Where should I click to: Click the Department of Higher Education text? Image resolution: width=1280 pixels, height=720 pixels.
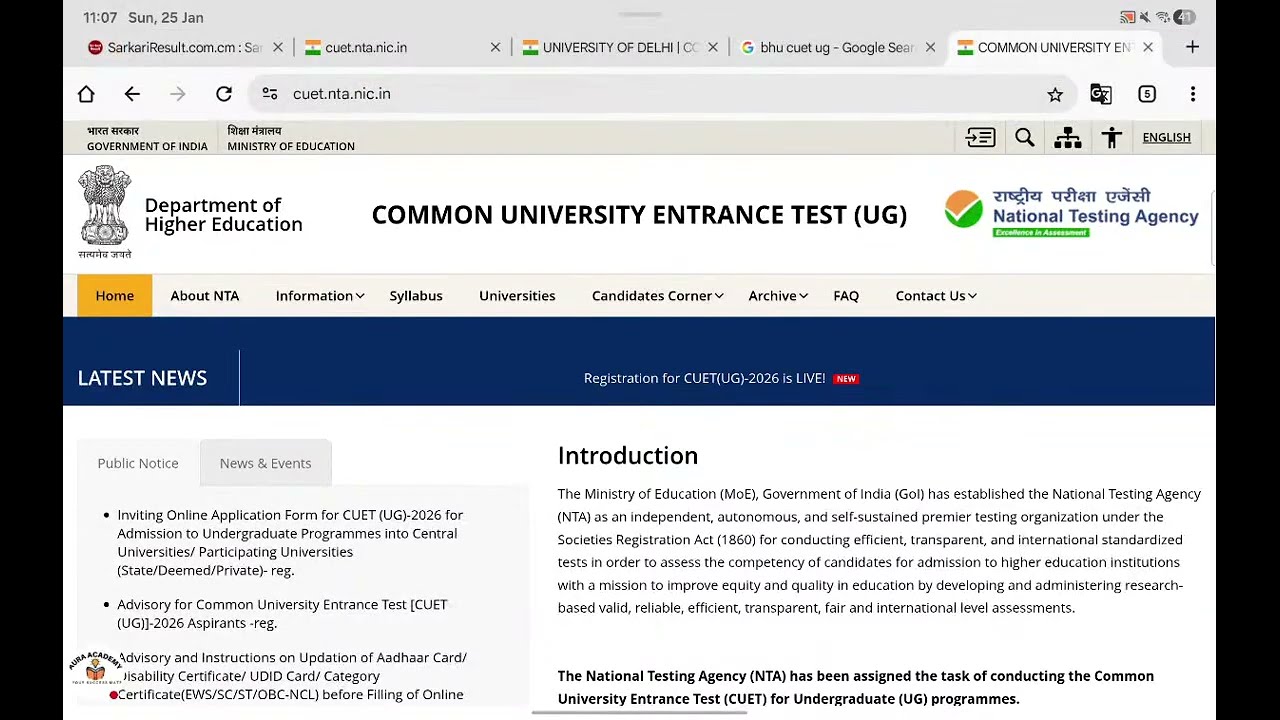pyautogui.click(x=224, y=215)
